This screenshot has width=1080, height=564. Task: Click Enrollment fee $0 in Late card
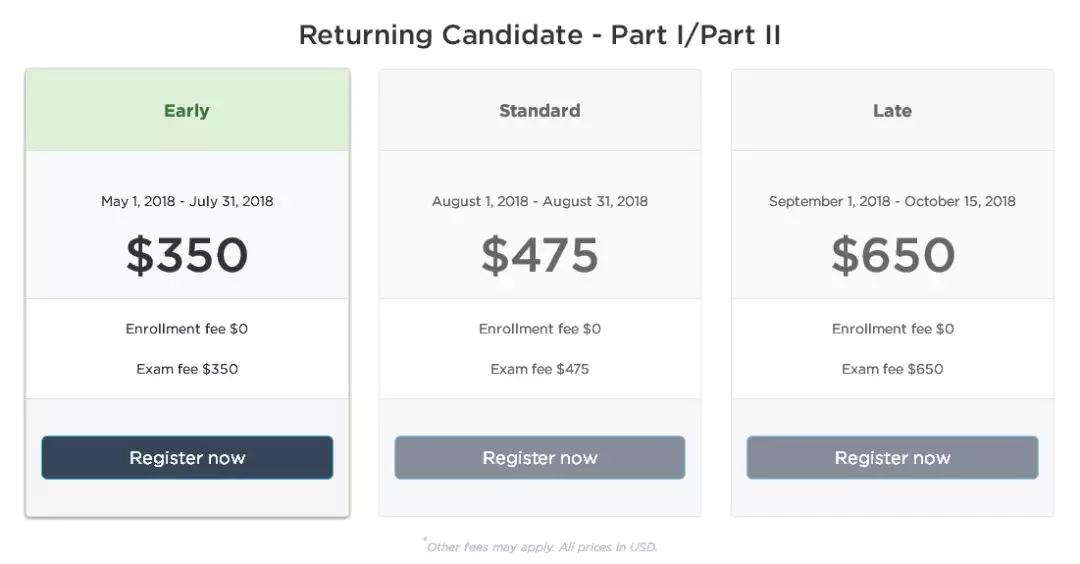tap(893, 329)
